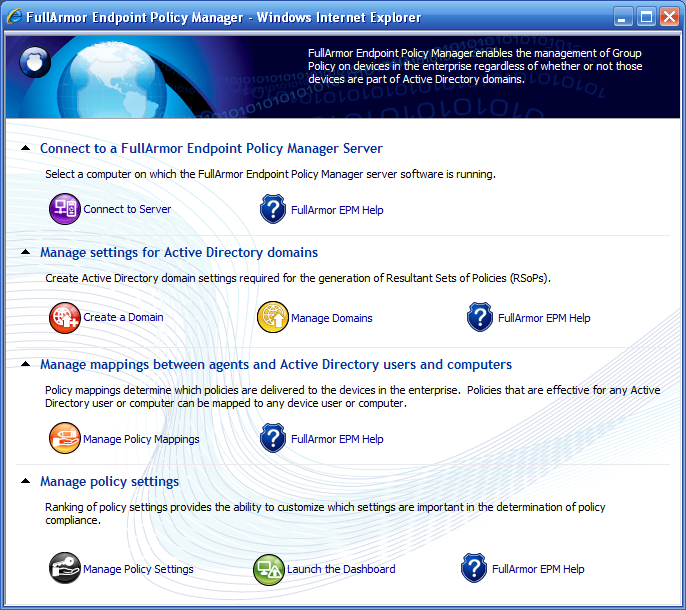Viewport: 686px width, 610px height.
Task: Click heading Manage mappings between agents and Active Directory
Action: tap(276, 365)
